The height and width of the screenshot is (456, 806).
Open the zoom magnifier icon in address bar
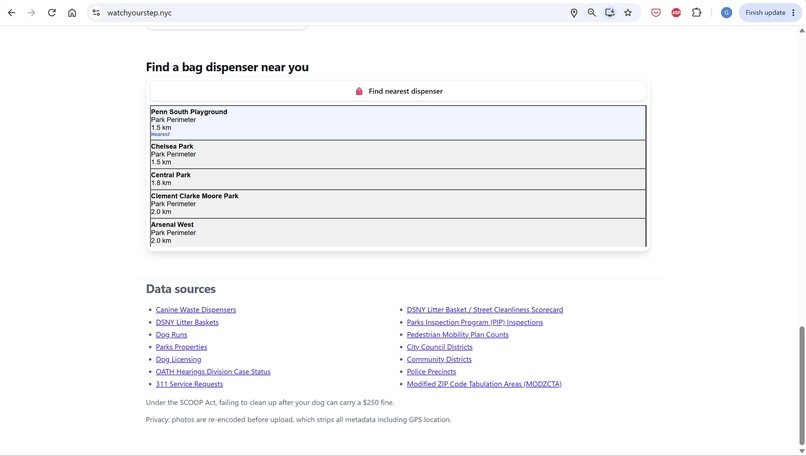tap(592, 13)
